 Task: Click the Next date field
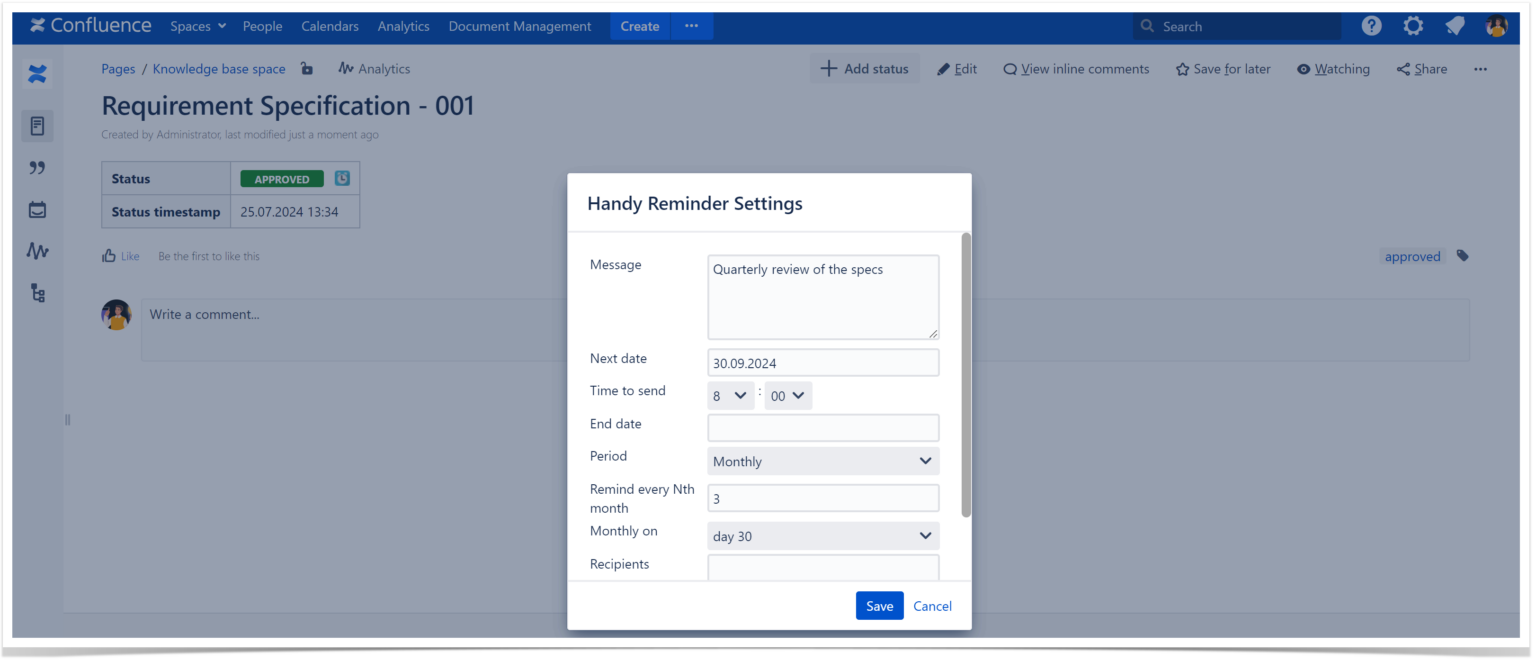point(823,362)
